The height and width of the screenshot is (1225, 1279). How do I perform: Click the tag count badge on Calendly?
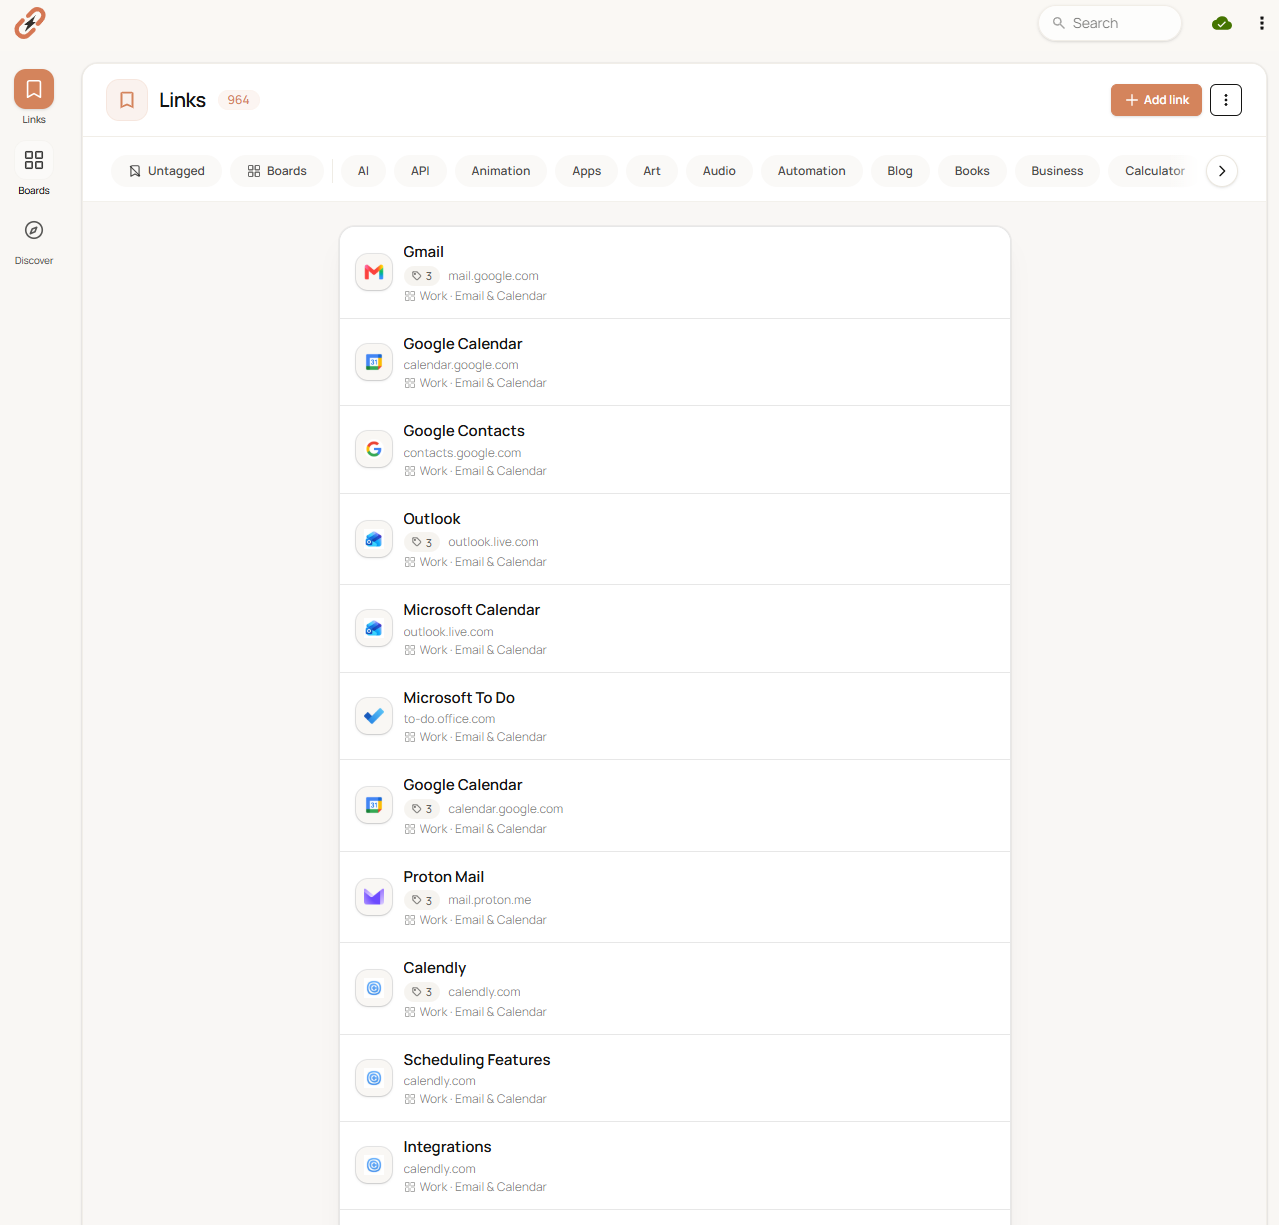(x=422, y=992)
